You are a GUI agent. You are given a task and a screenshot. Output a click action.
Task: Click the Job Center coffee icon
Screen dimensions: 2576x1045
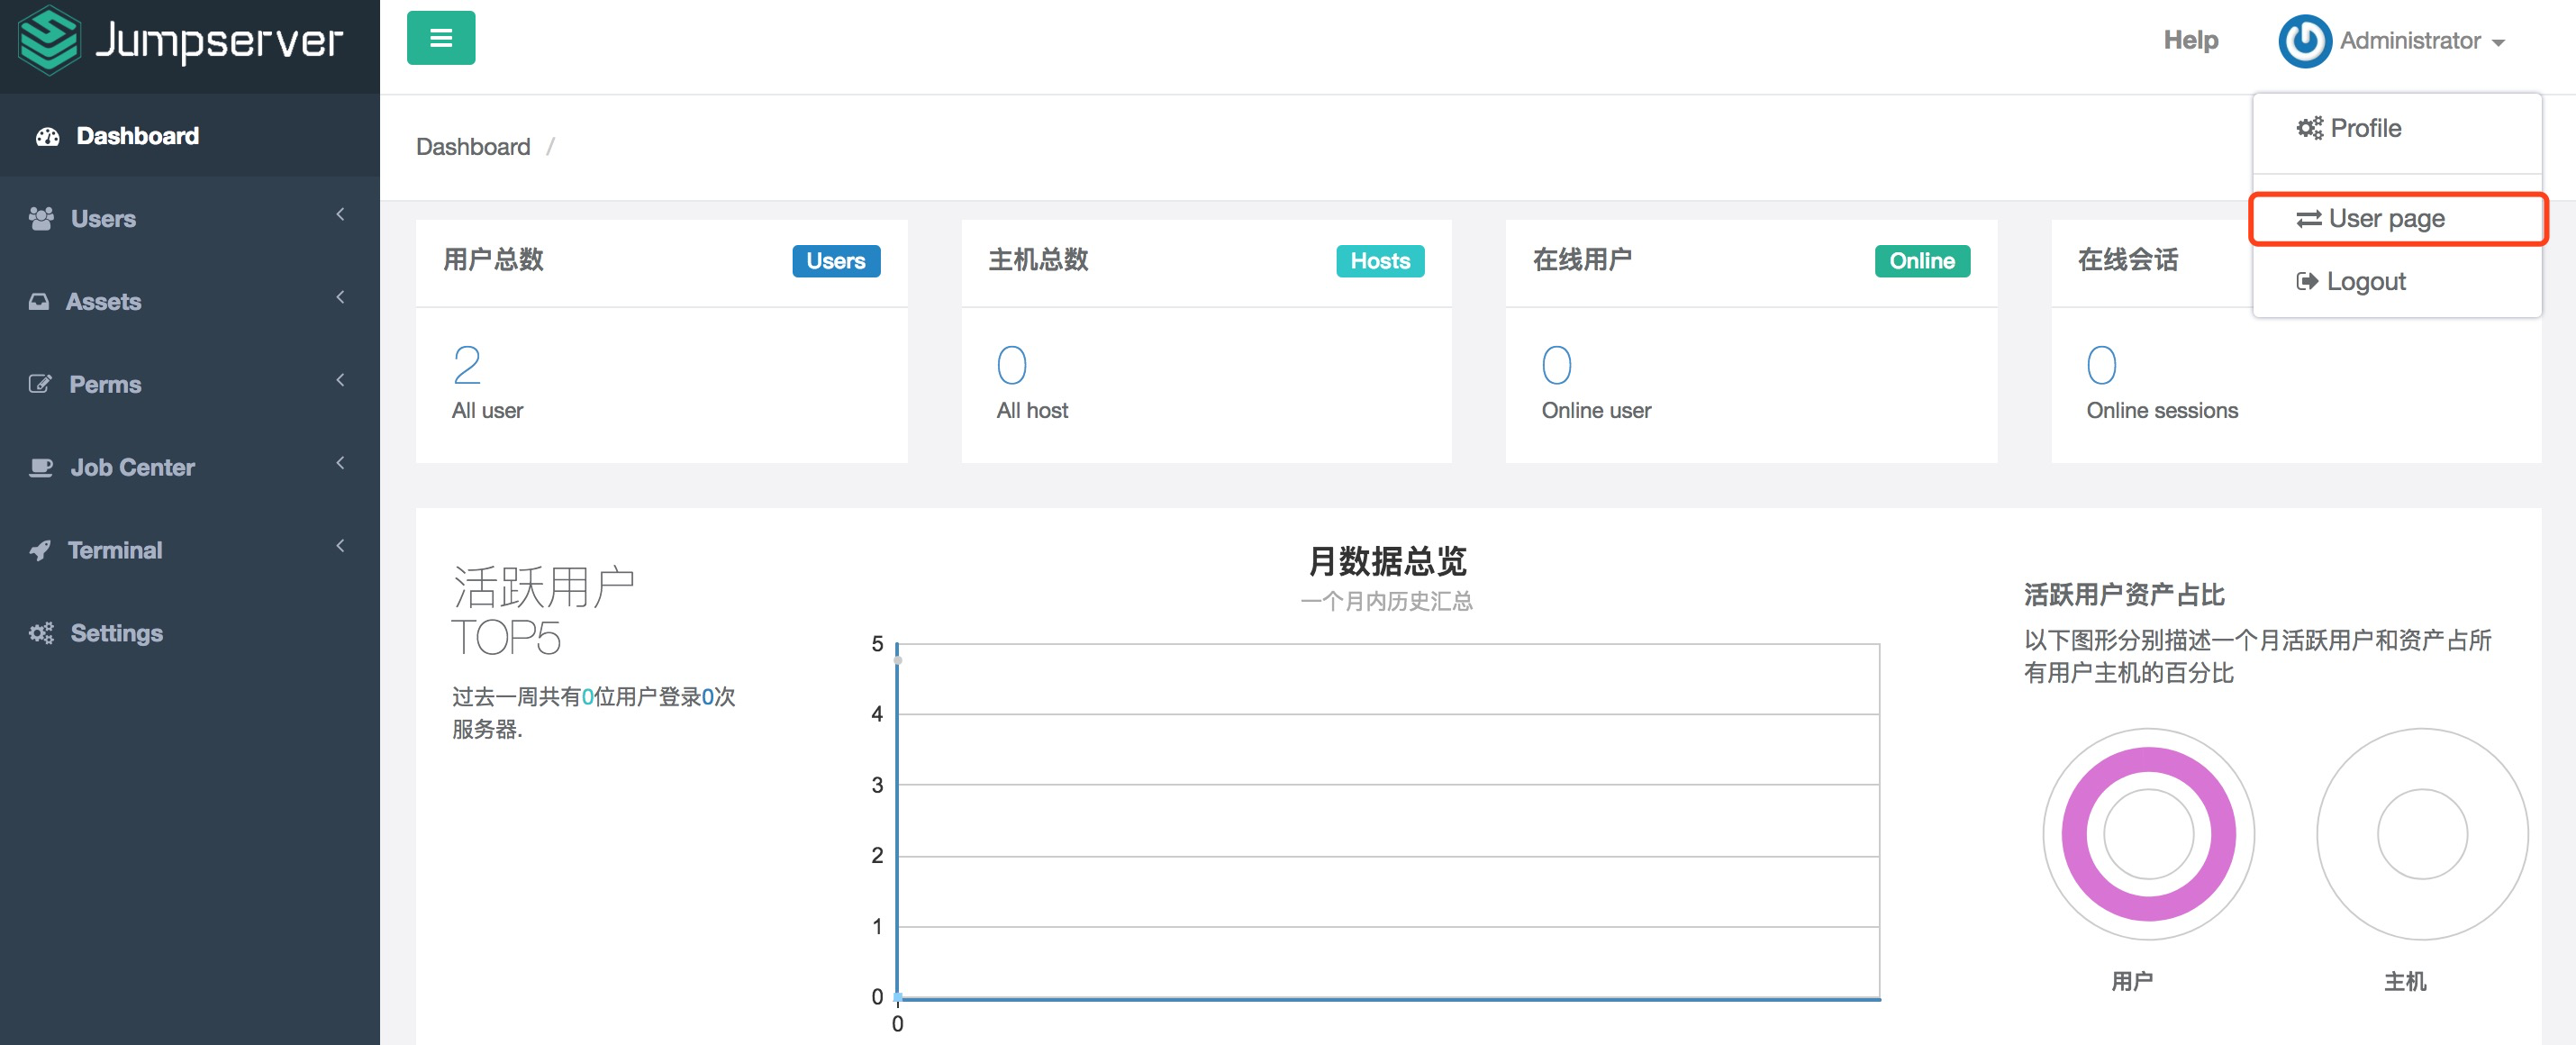click(x=41, y=467)
